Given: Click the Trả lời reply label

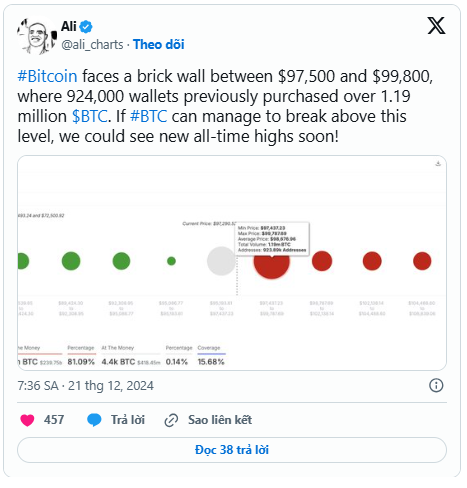Looking at the screenshot, I should [x=128, y=420].
